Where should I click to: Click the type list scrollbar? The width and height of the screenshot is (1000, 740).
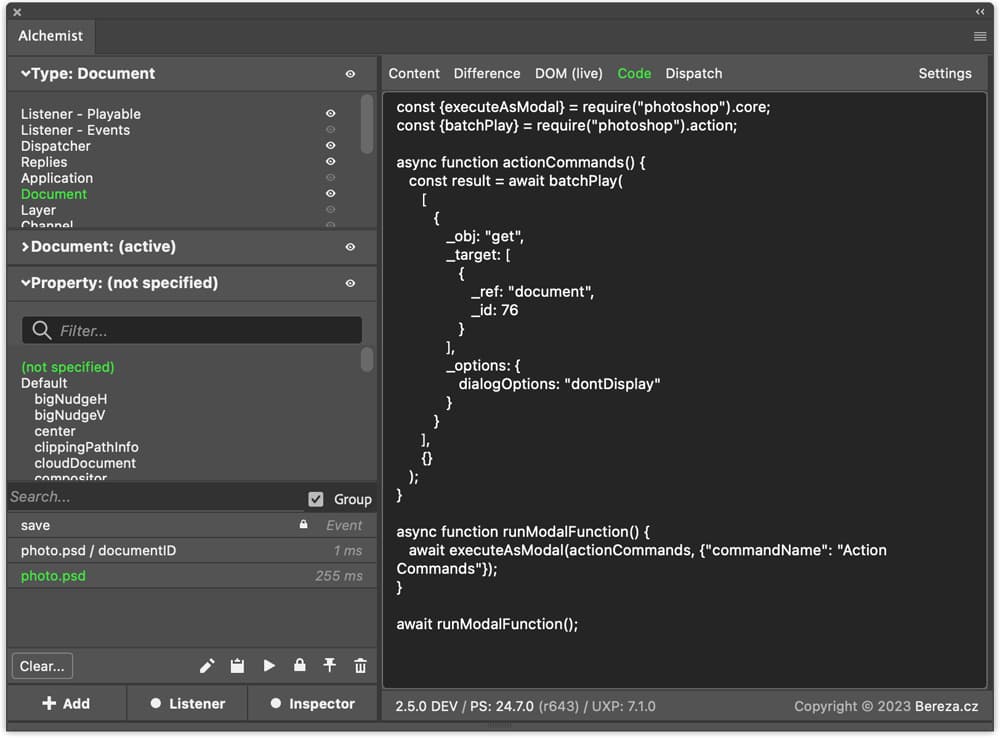pyautogui.click(x=367, y=122)
